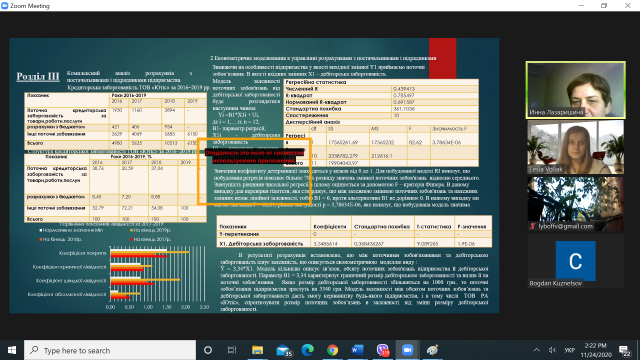
Task: Launch Microsoft Edge from the taskbar
Action: tap(308, 350)
